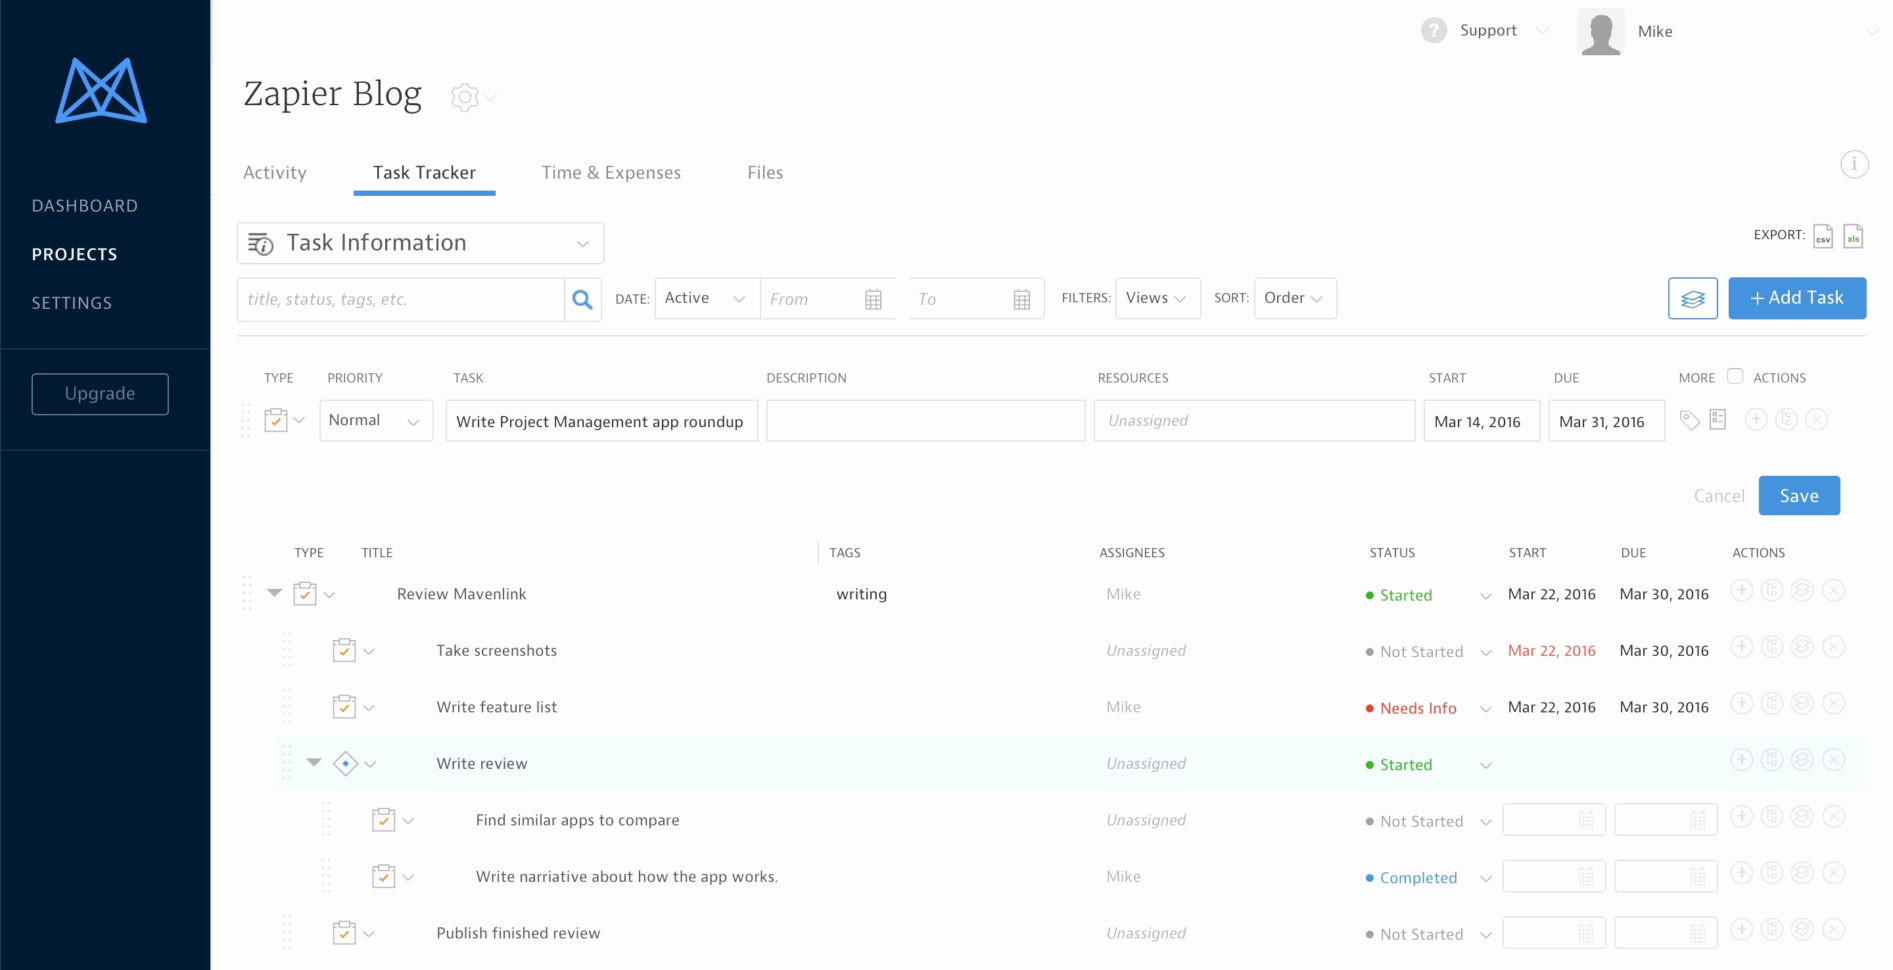Click the milestone diamond icon for Write review
This screenshot has height=970, width=1893.
345,763
